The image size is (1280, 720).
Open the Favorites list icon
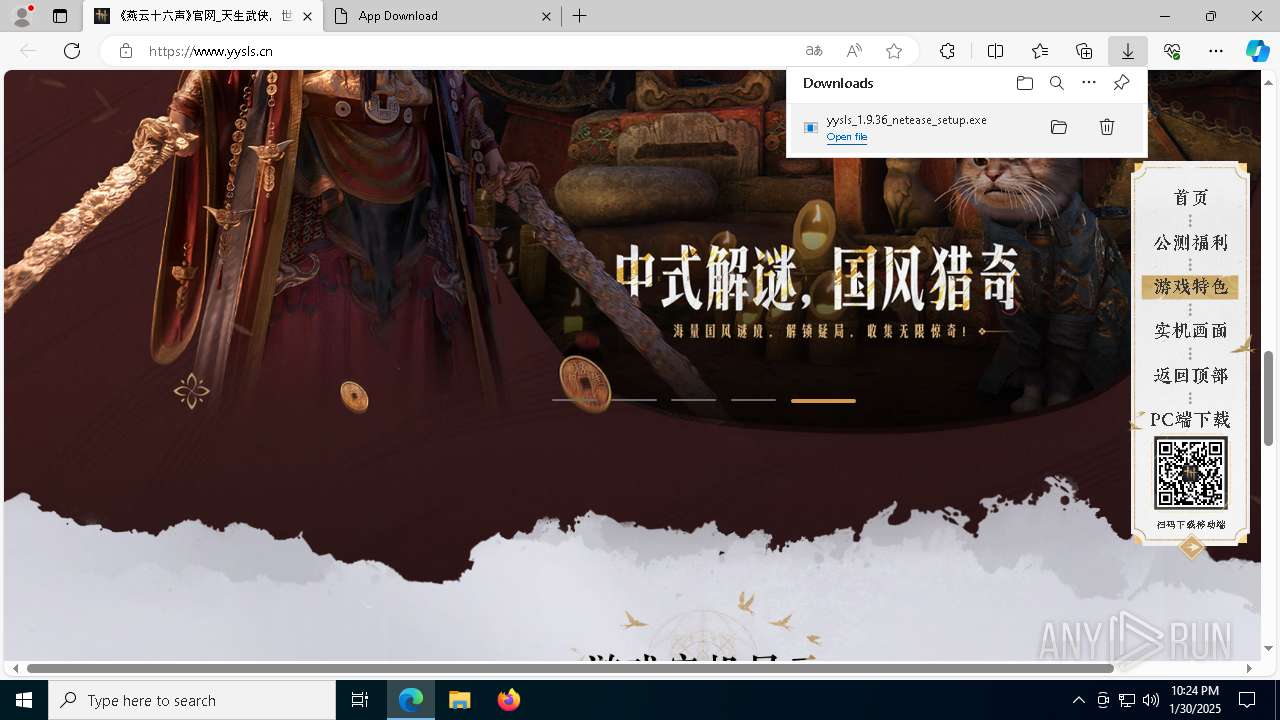click(x=1040, y=51)
